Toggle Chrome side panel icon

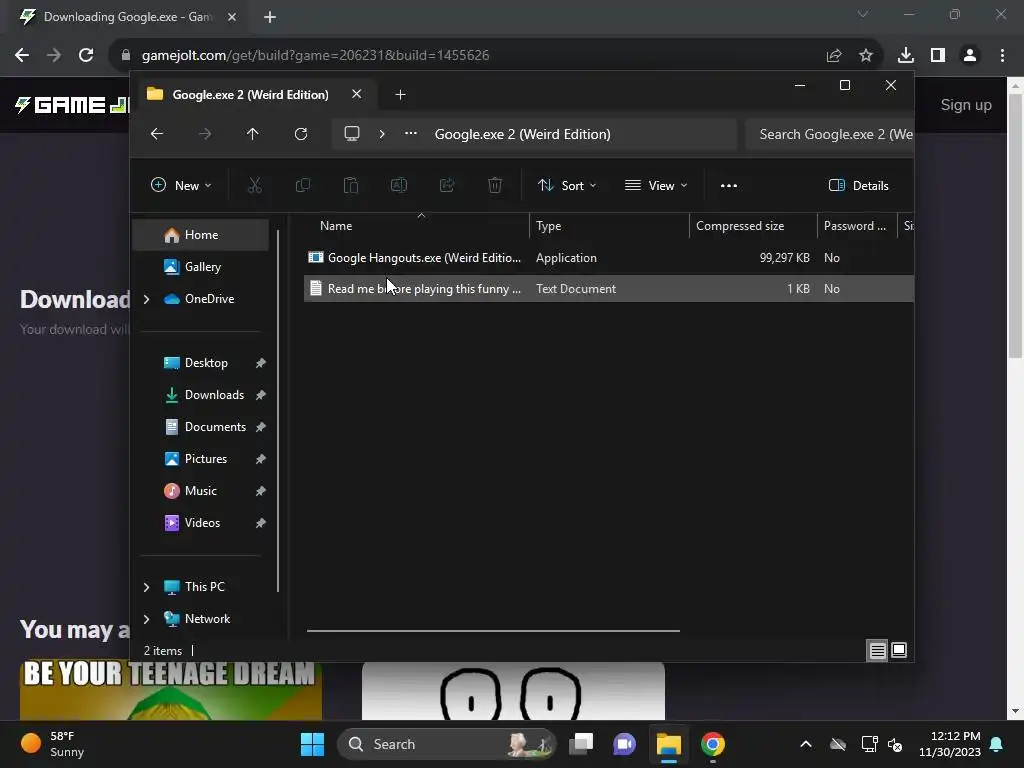[938, 56]
